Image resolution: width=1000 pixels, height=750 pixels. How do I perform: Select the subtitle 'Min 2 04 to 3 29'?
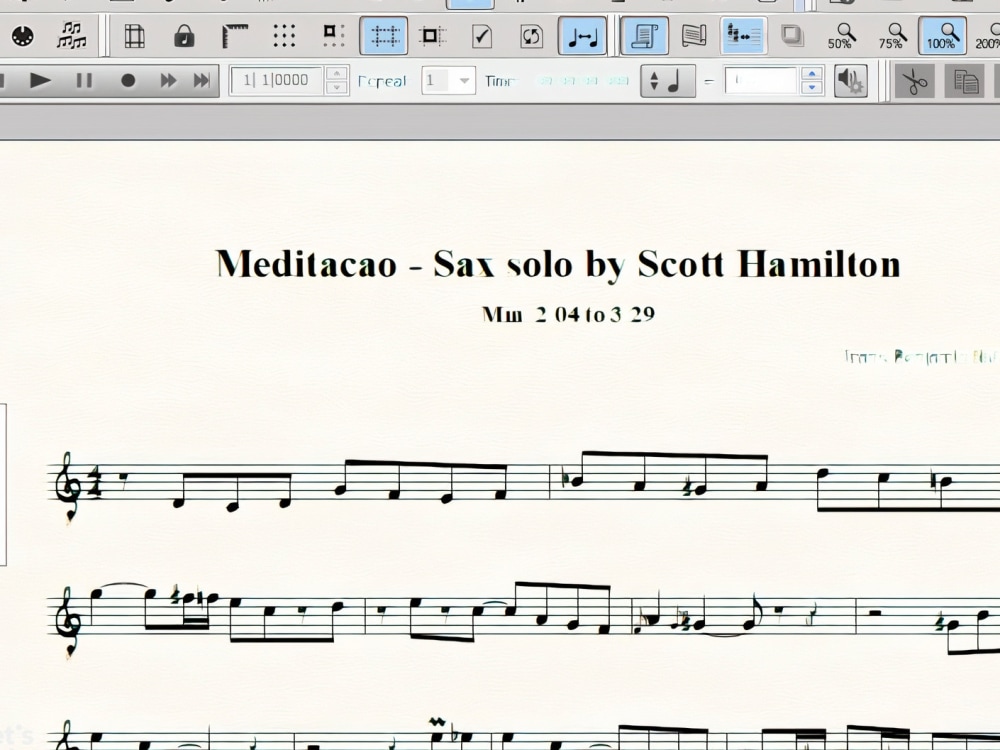click(568, 314)
